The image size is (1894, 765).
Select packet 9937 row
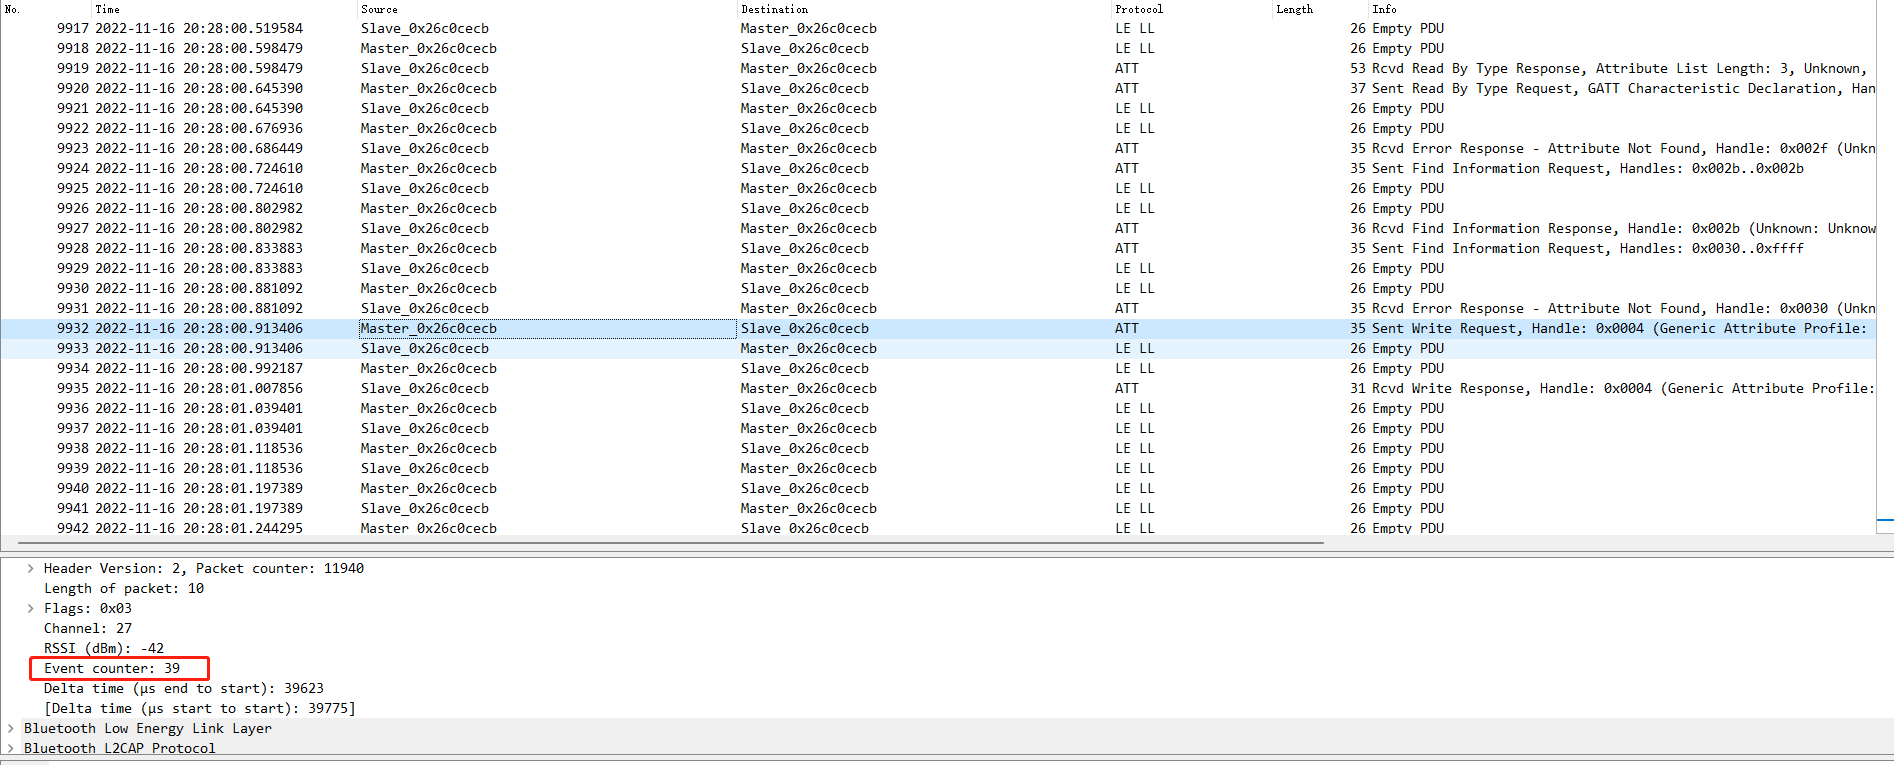(x=938, y=428)
